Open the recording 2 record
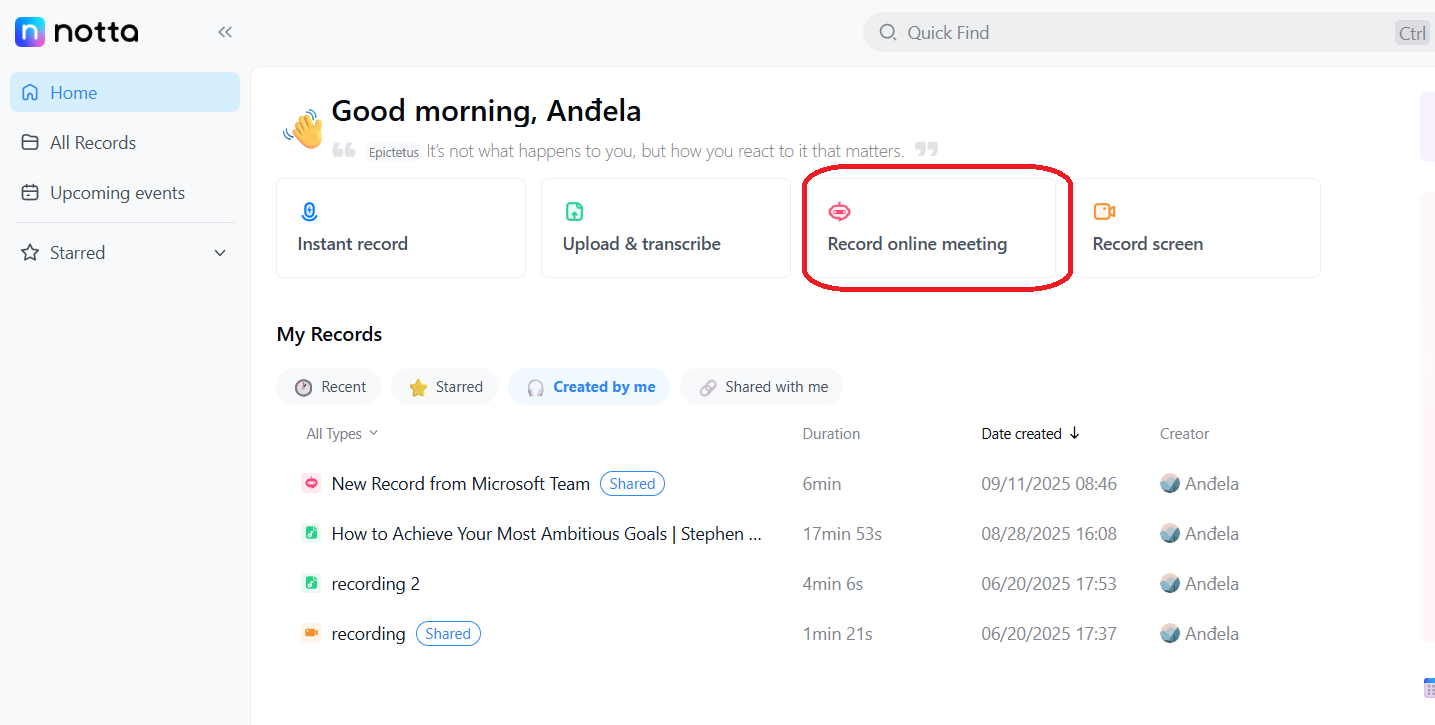1435x725 pixels. coord(375,584)
